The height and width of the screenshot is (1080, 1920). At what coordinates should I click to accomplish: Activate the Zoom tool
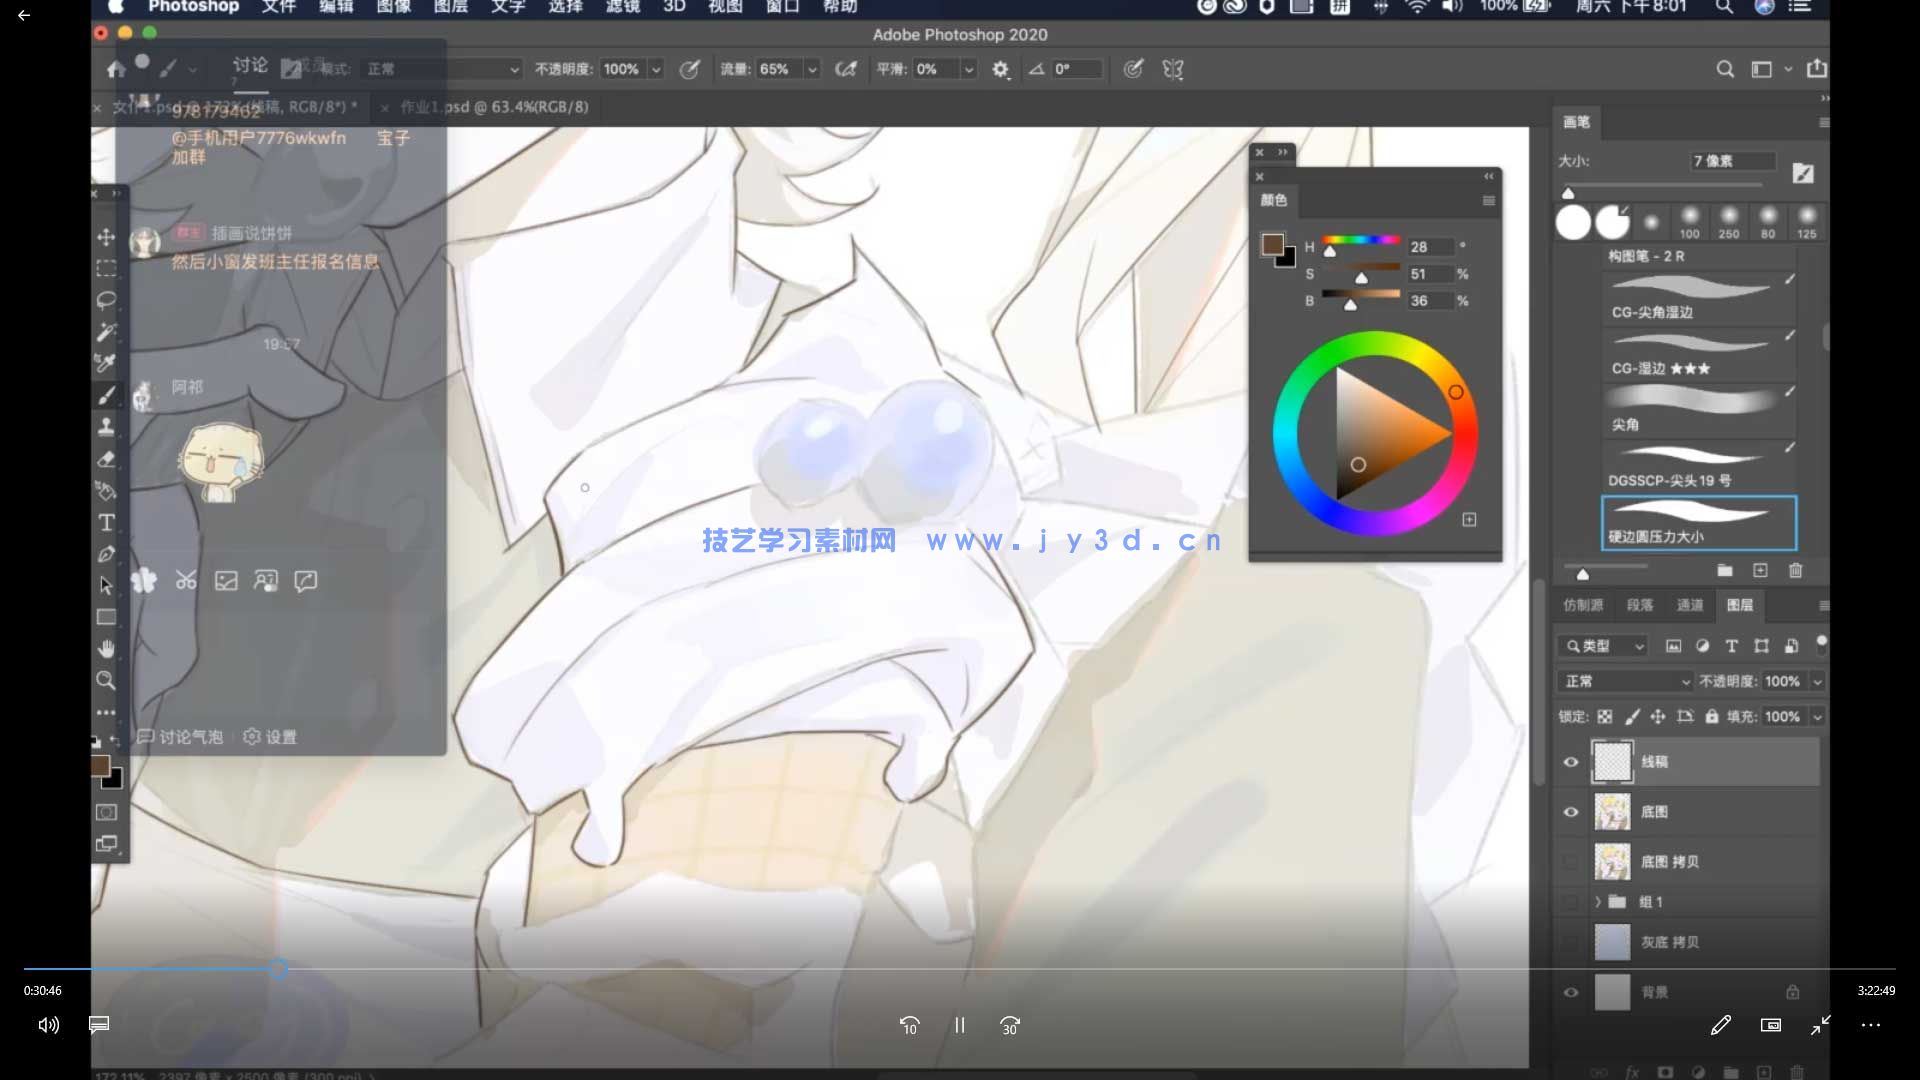tap(107, 680)
